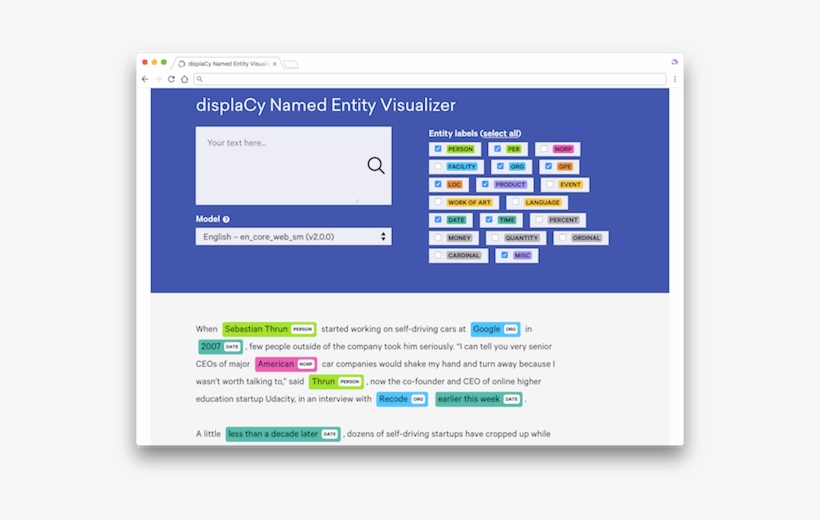The image size is (820, 520).
Task: Click the earlier this week DATE entity
Action: [479, 399]
